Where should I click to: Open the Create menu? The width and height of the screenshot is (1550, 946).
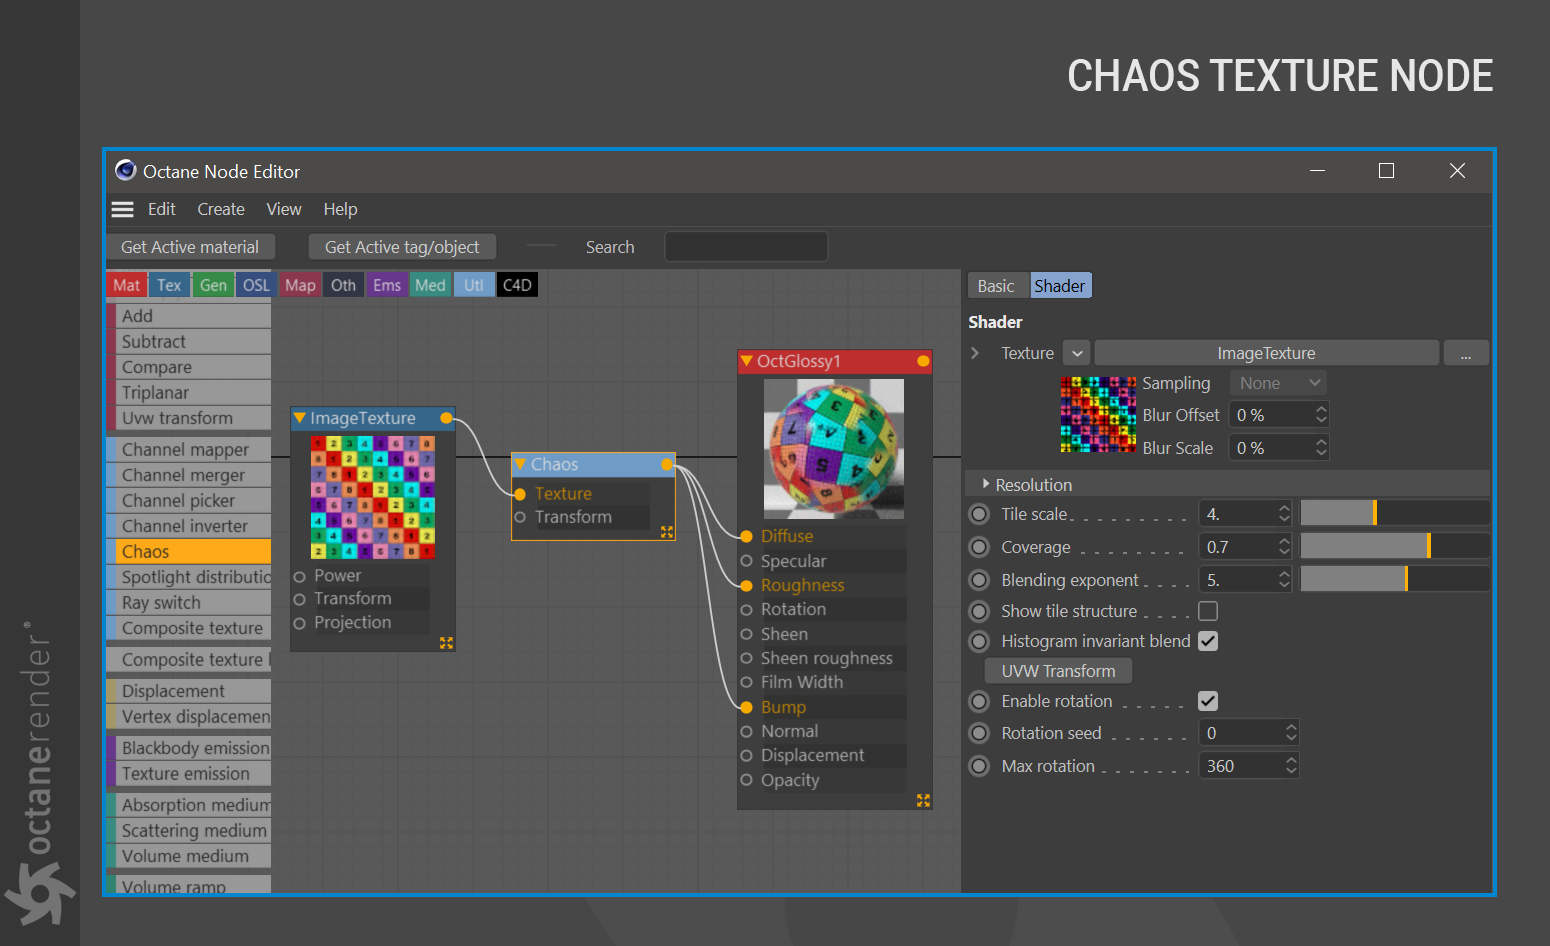[x=221, y=209]
